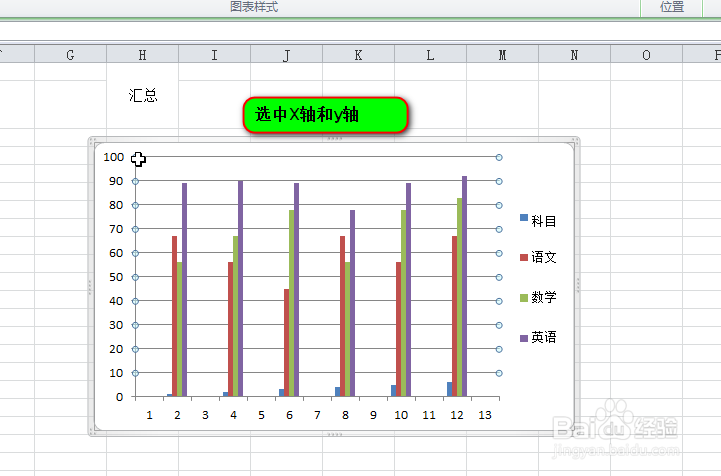The image size is (721, 476).
Task: Select column G header
Action: (x=70, y=55)
